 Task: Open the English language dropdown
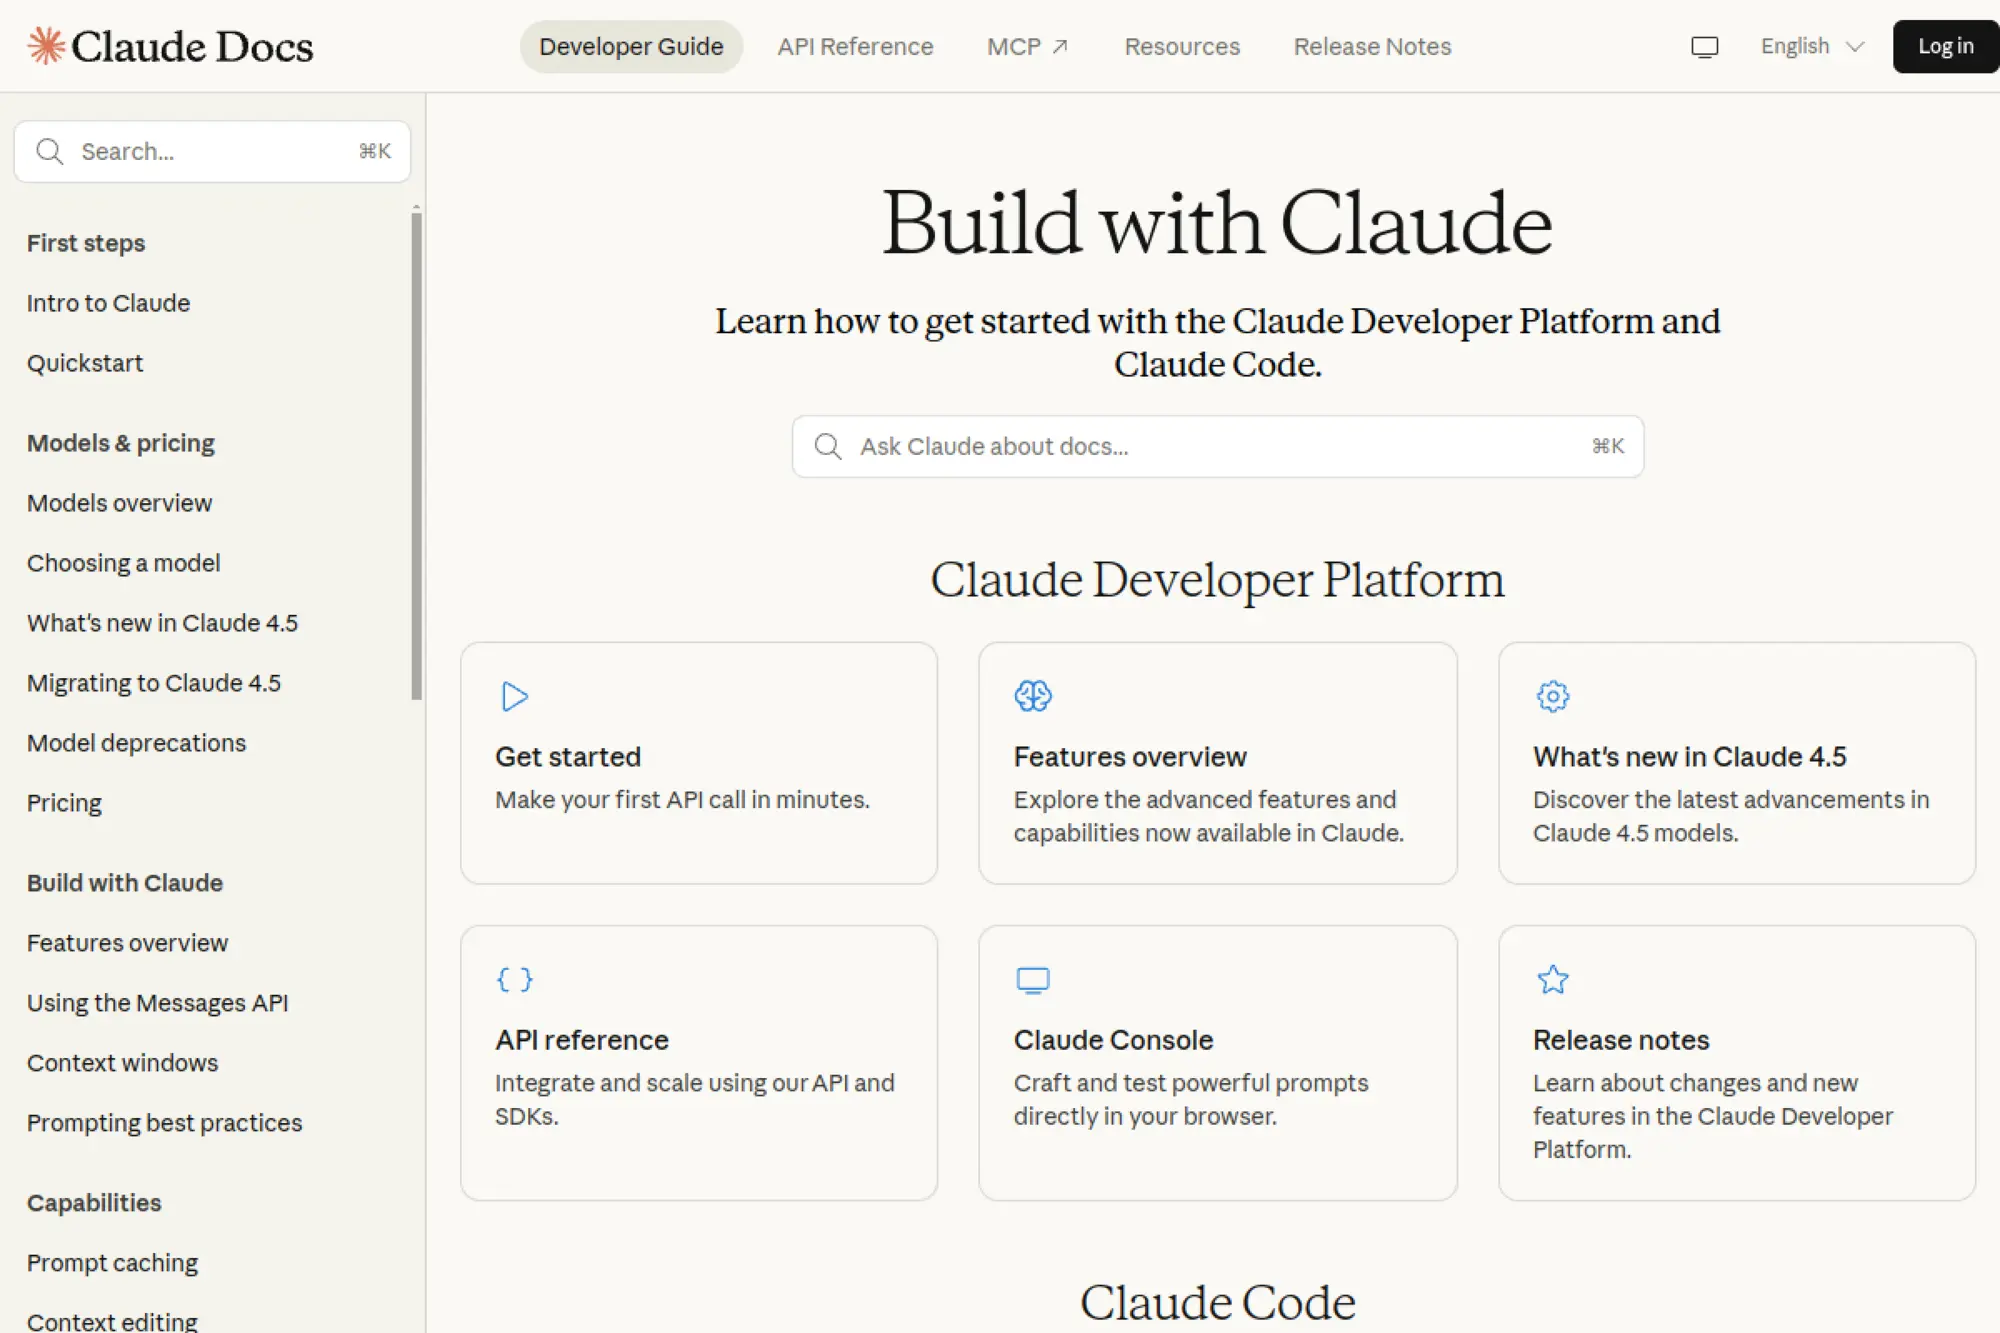tap(1810, 46)
